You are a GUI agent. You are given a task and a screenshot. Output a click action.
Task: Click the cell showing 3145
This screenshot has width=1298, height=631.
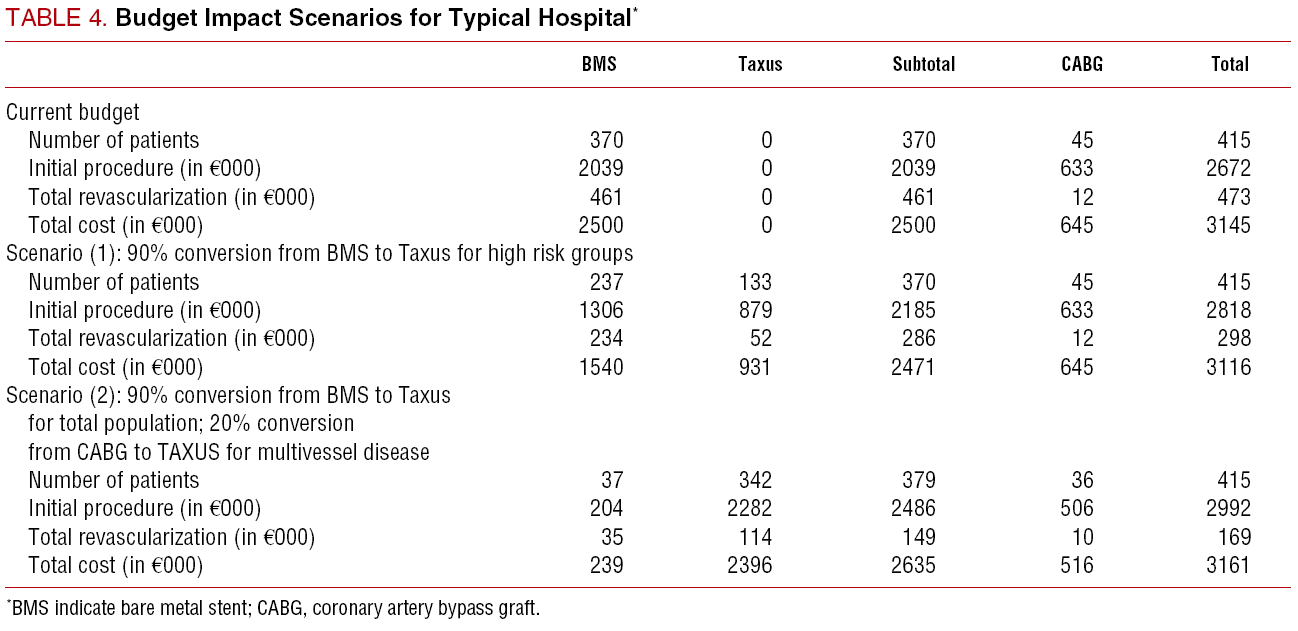[x=1229, y=225]
